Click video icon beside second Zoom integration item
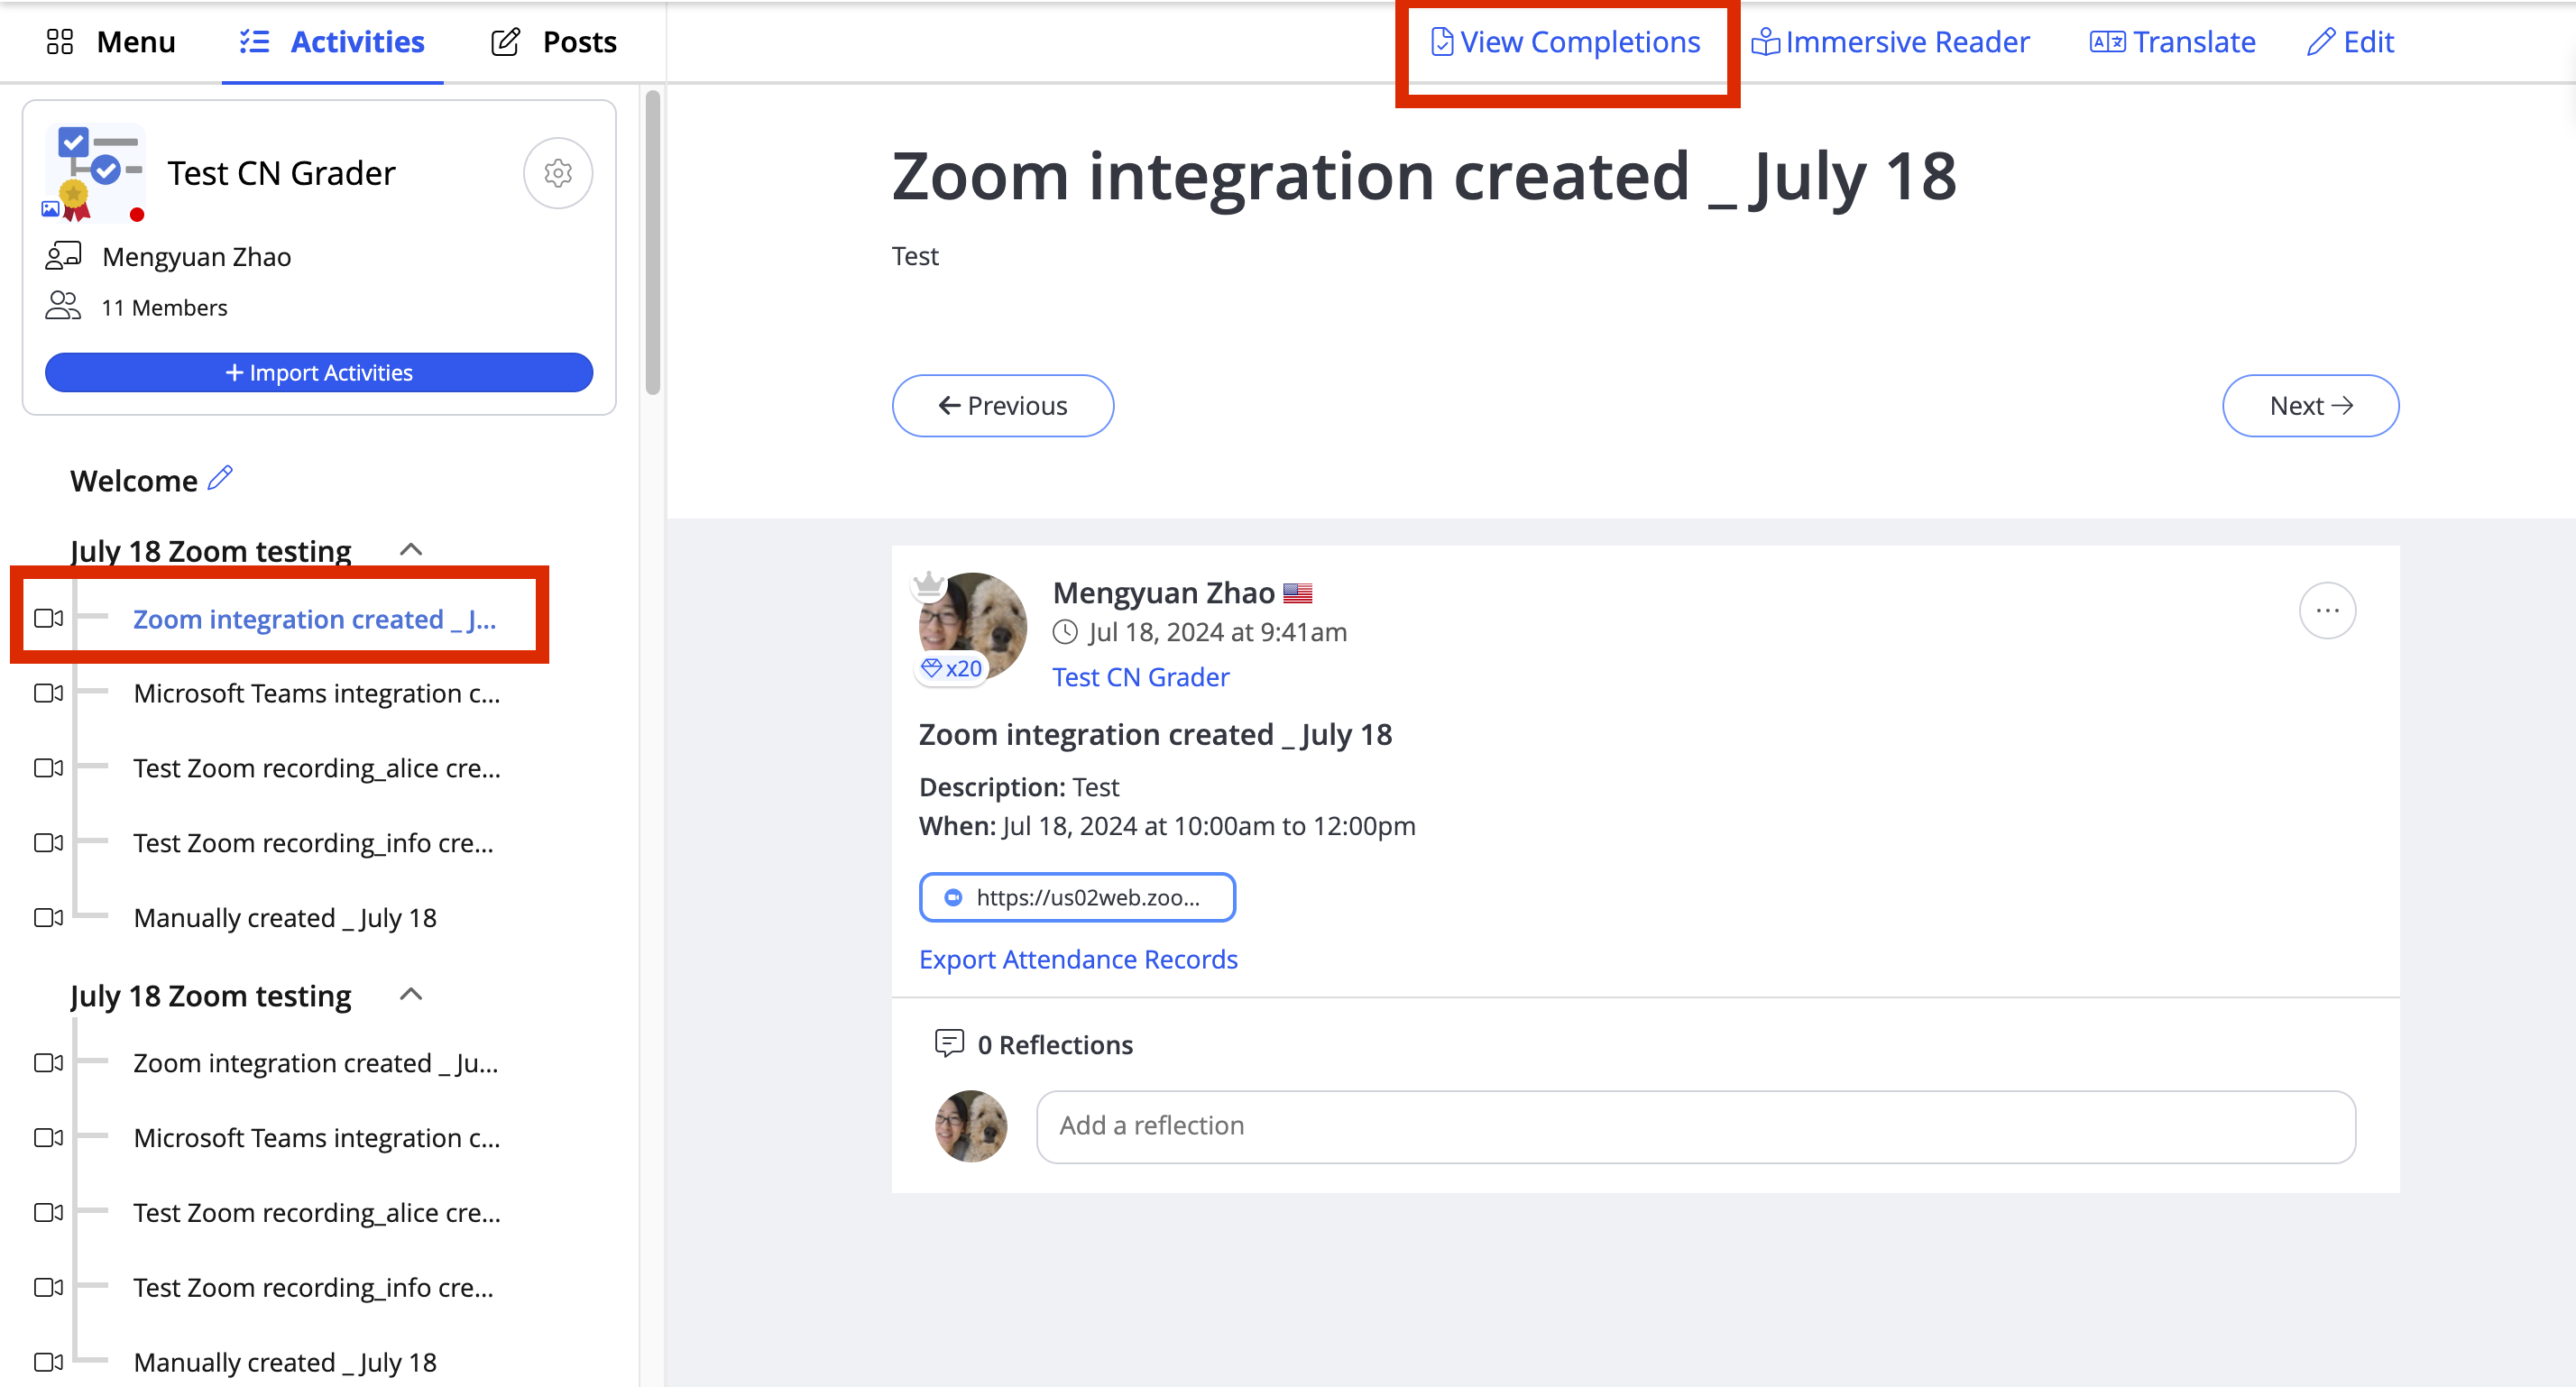The image size is (2576, 1387). [x=49, y=1063]
